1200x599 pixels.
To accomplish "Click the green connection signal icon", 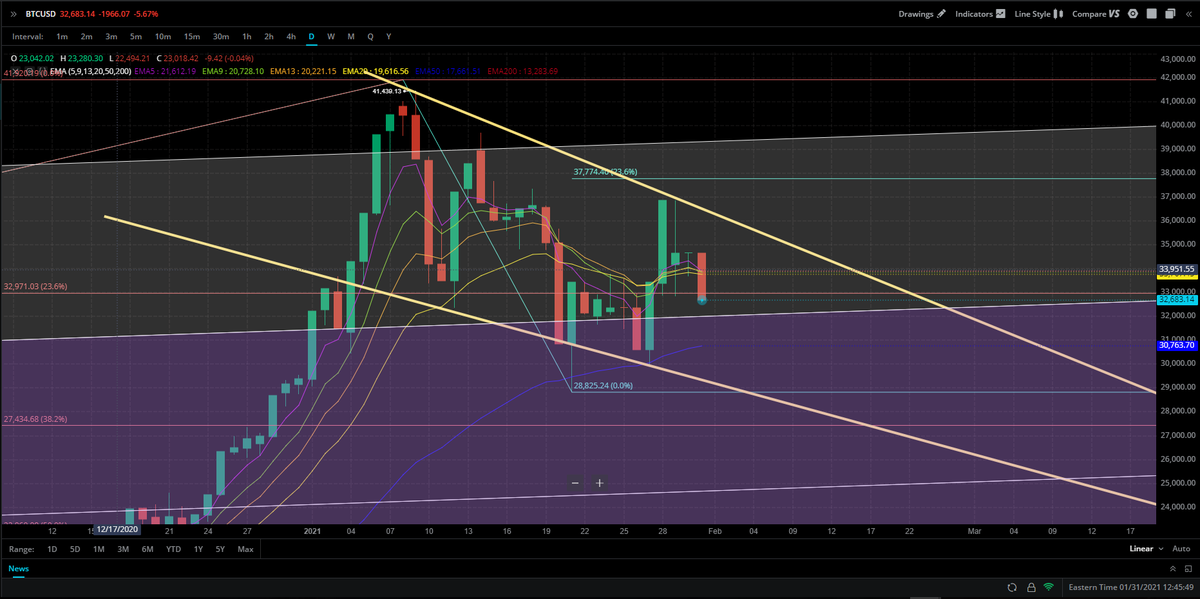I will (1047, 587).
